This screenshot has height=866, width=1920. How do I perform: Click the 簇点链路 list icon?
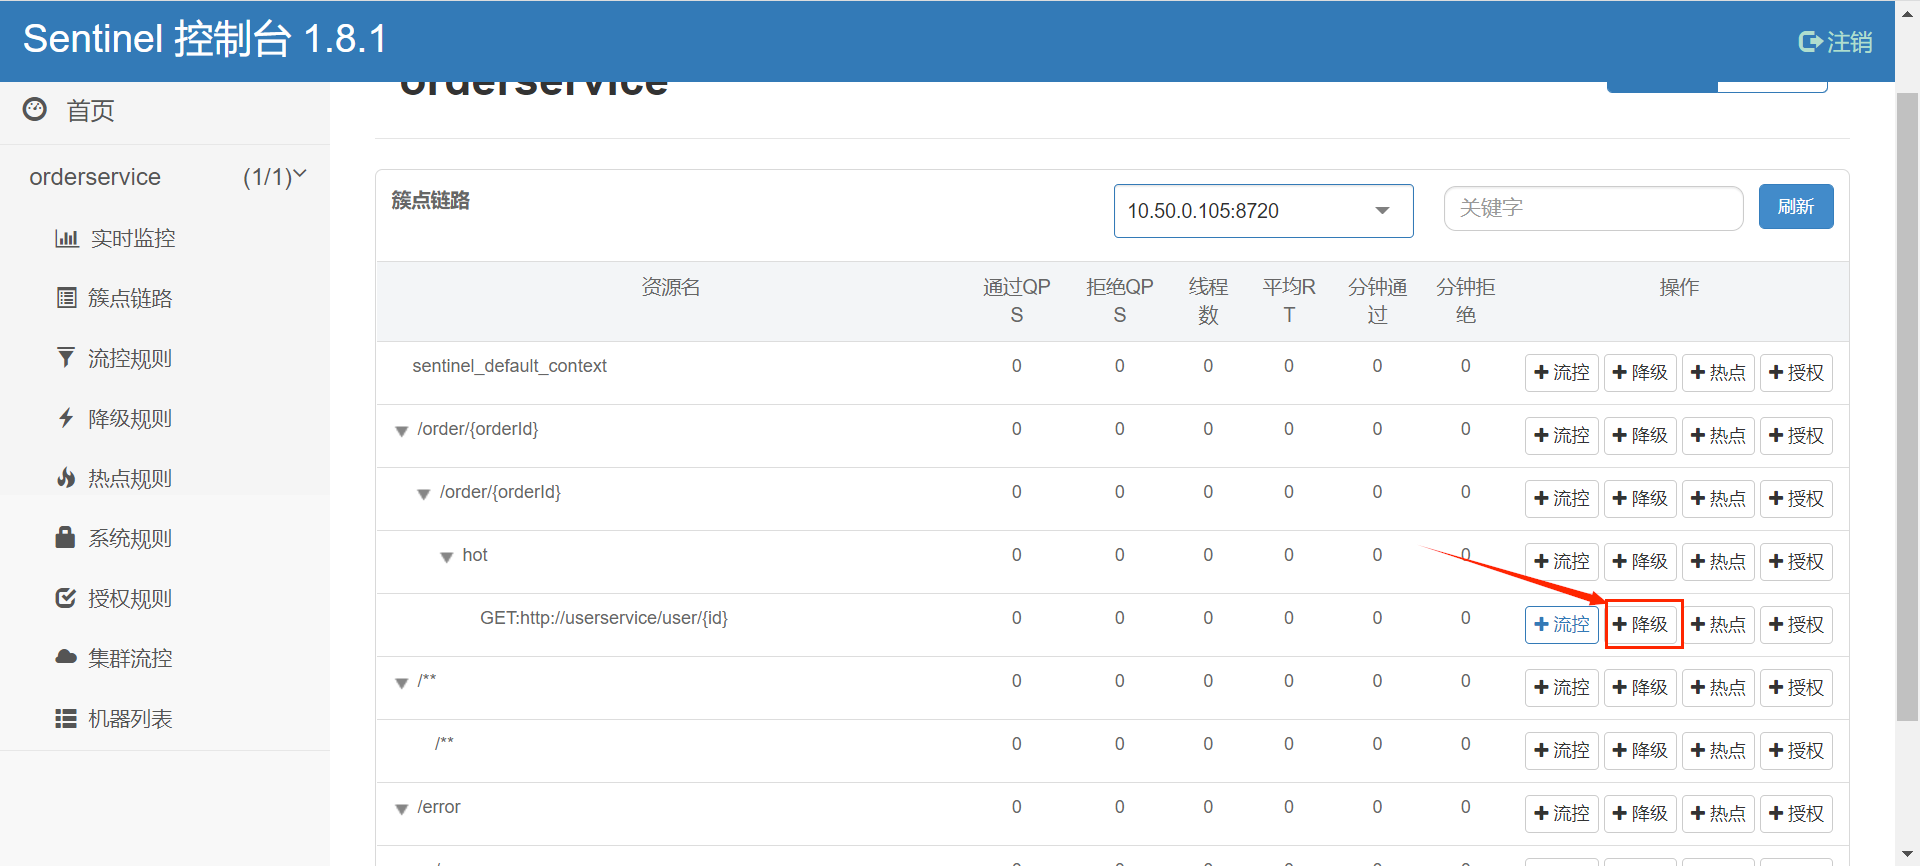pyautogui.click(x=67, y=298)
